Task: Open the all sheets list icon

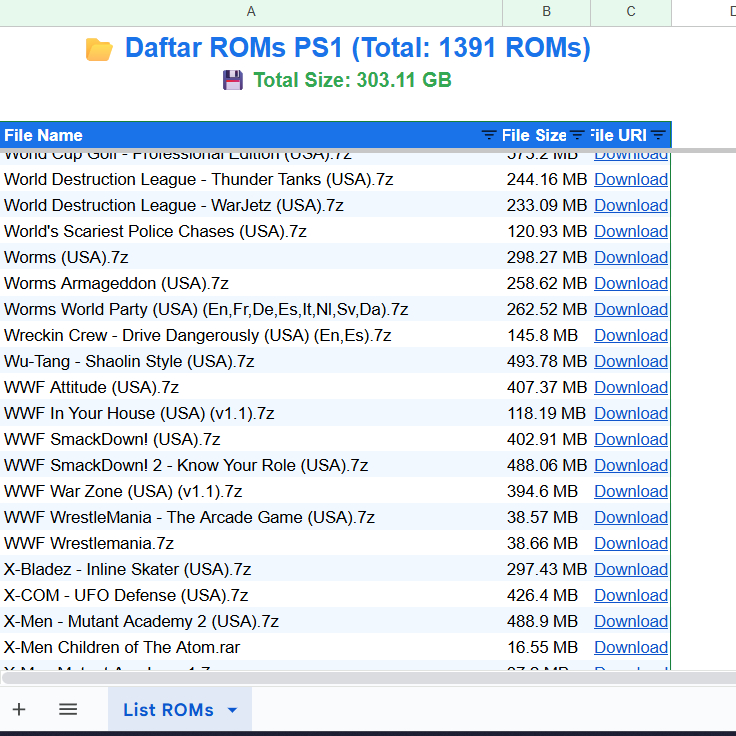Action: (68, 709)
